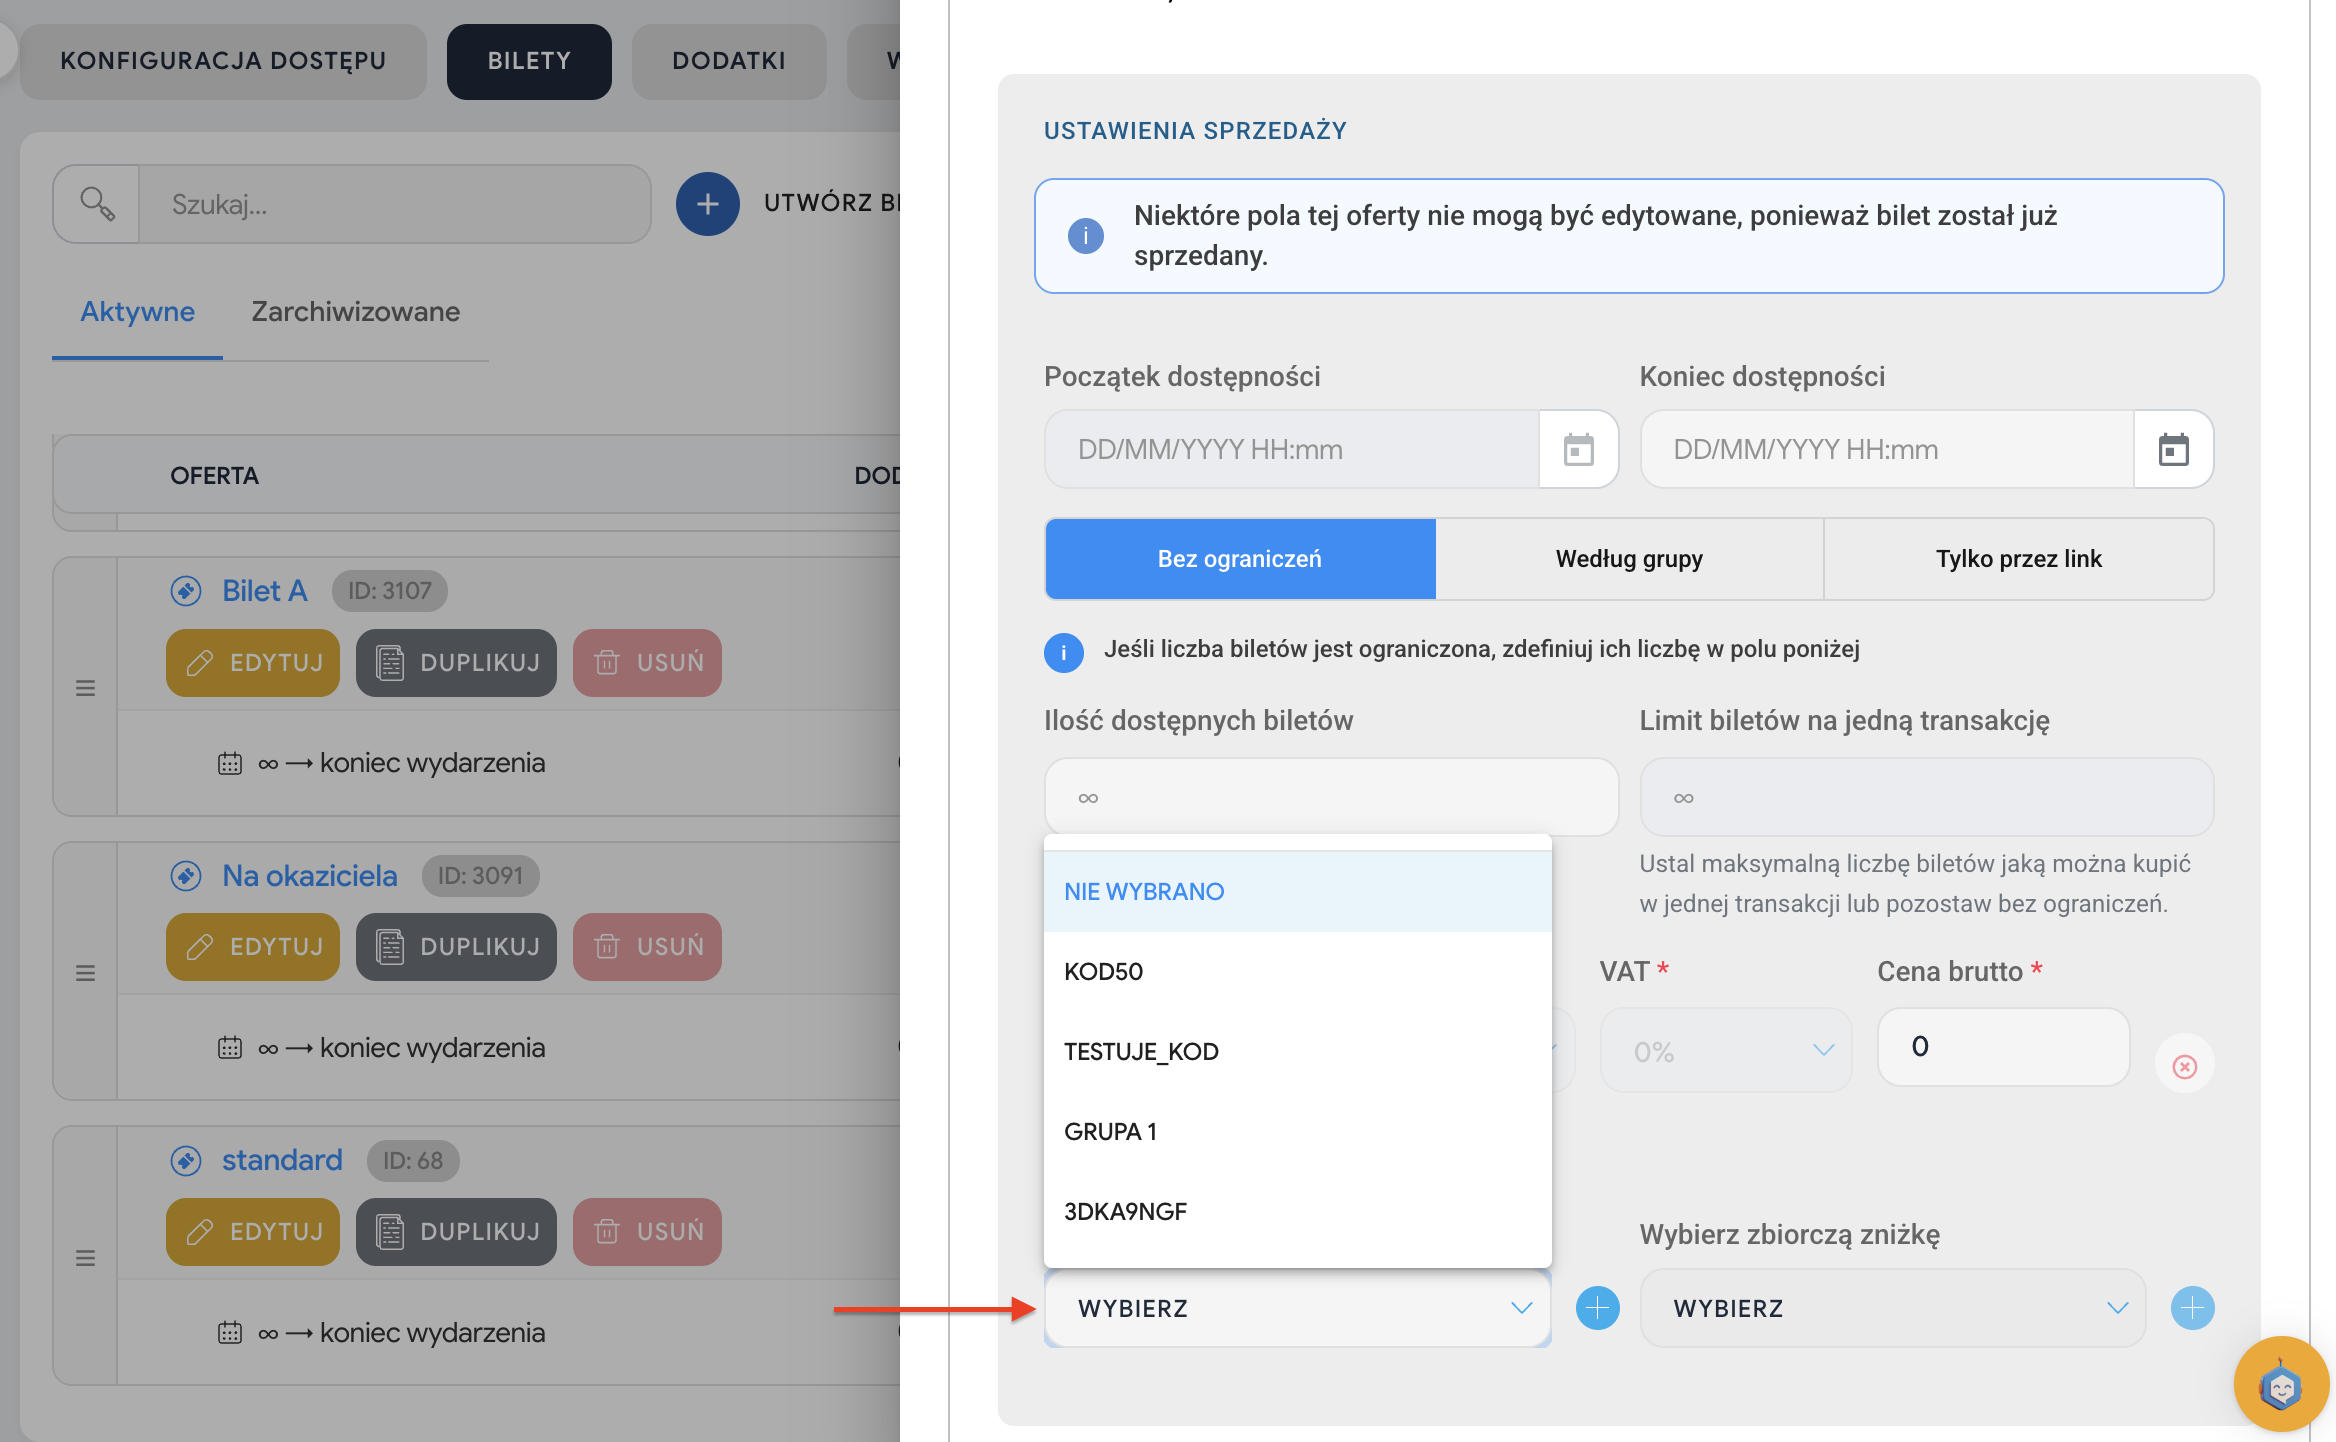2336x1442 pixels.
Task: Click EDYTUJ button for Na okaziciela
Action: coord(253,946)
